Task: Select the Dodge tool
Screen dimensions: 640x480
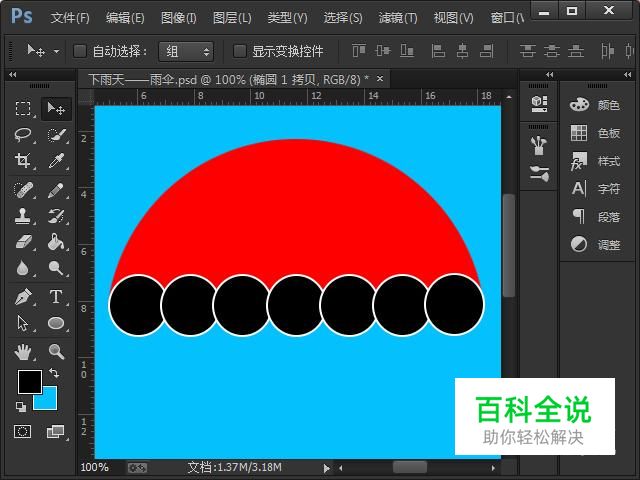Action: [56, 268]
